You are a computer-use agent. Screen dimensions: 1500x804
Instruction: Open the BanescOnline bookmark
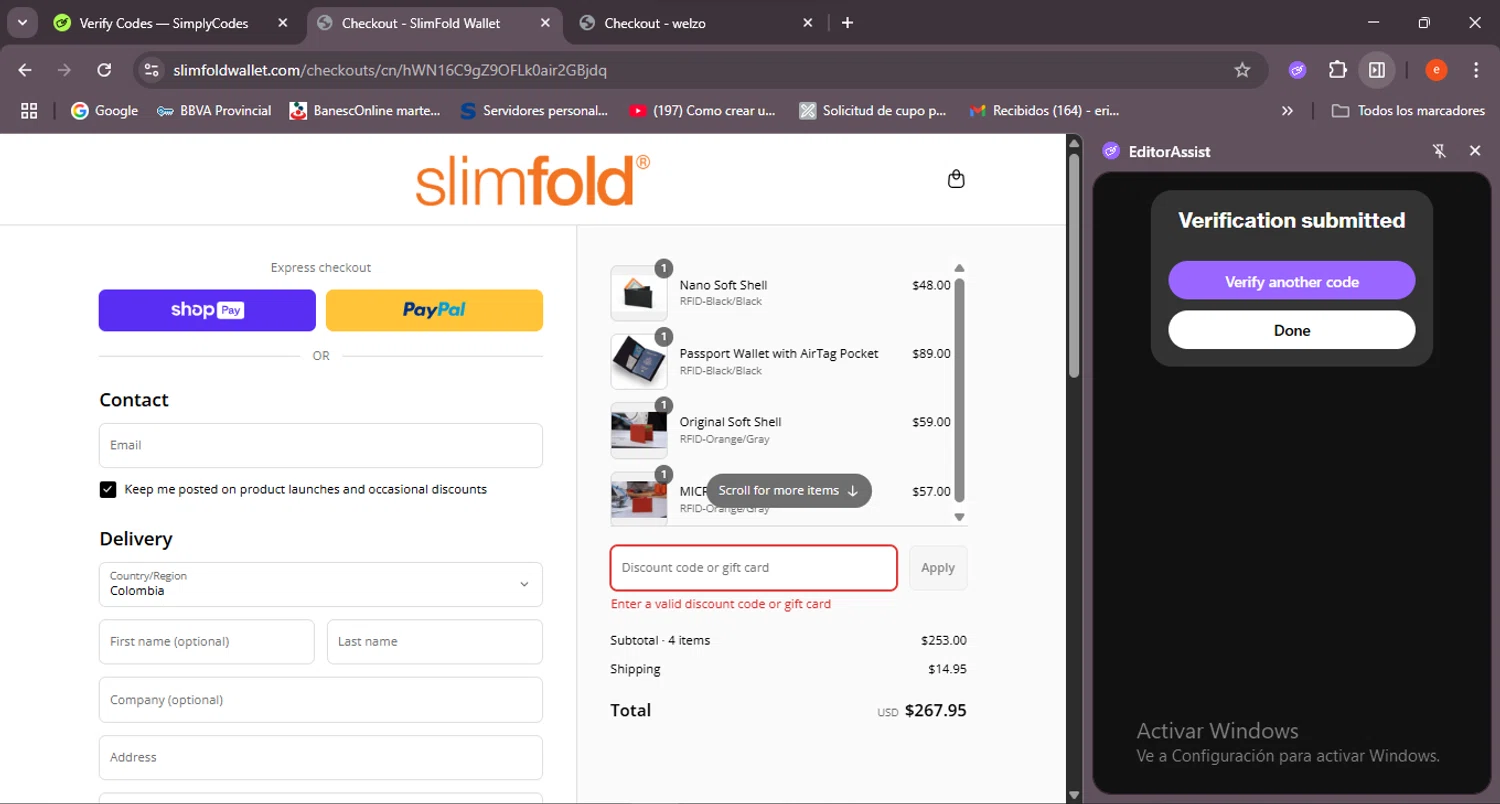[365, 111]
